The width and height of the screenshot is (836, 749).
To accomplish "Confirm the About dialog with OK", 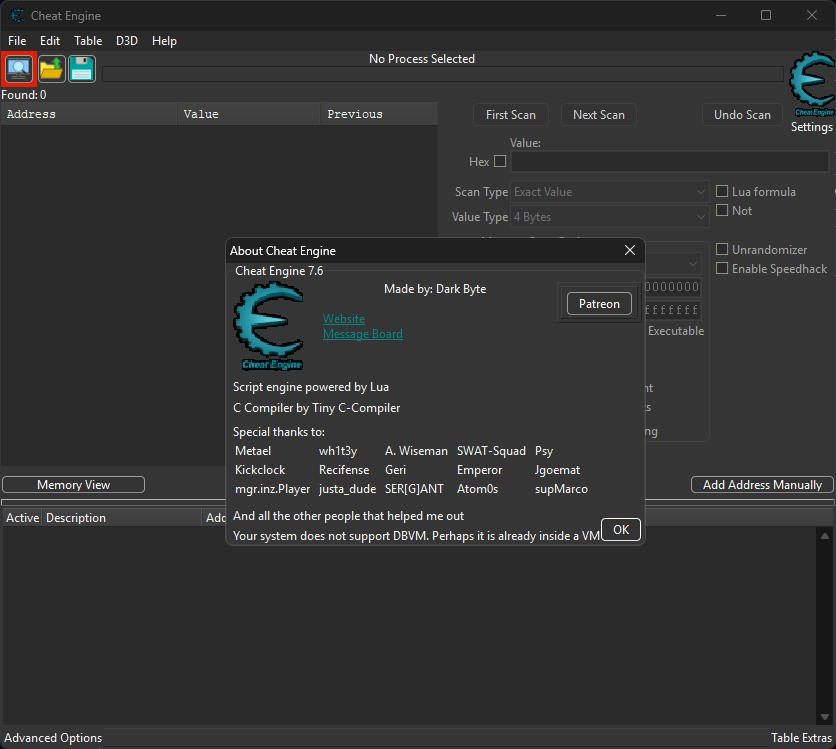I will [621, 529].
